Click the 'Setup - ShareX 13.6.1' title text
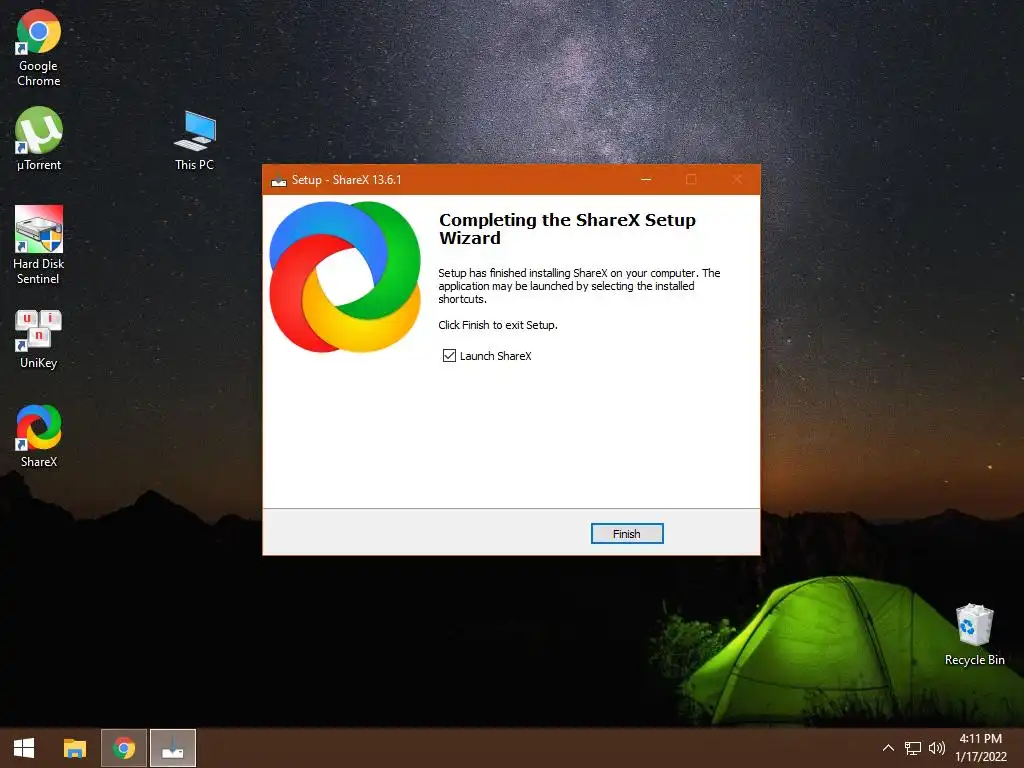Image resolution: width=1024 pixels, height=768 pixels. [x=347, y=180]
